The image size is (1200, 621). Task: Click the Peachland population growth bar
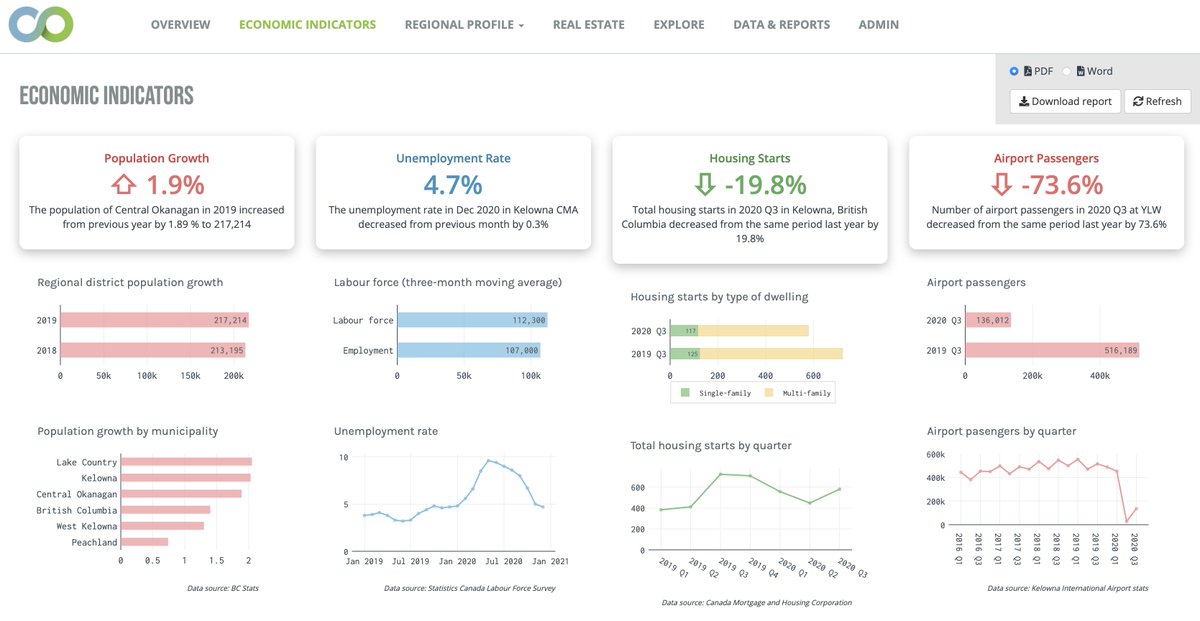tap(145, 542)
